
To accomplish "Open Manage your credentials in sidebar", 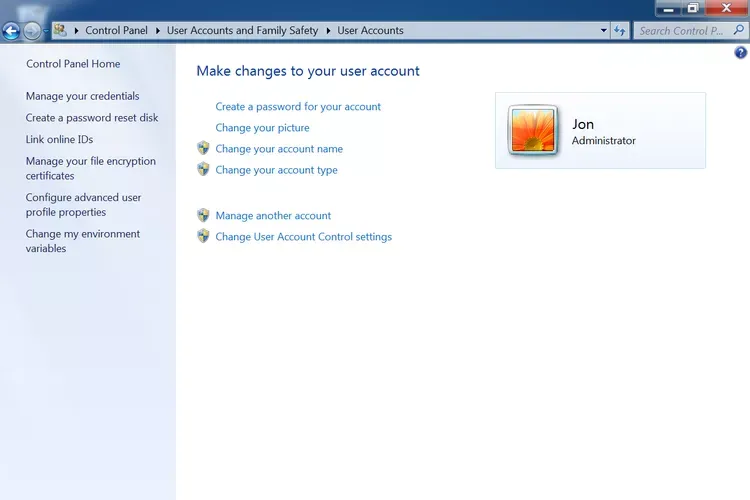I will coord(82,97).
